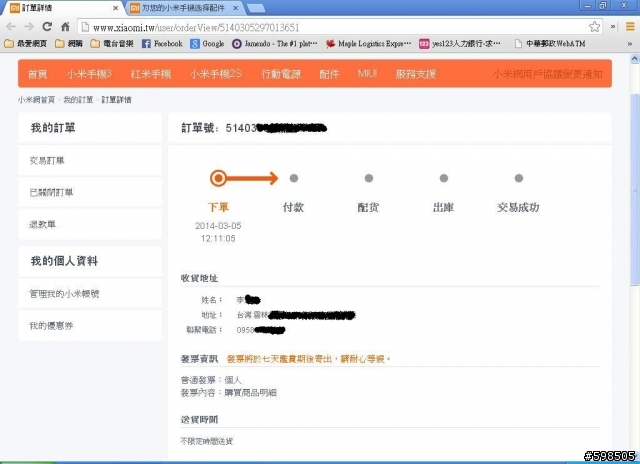
Task: Click the 配货 progress step dot
Action: point(369,178)
